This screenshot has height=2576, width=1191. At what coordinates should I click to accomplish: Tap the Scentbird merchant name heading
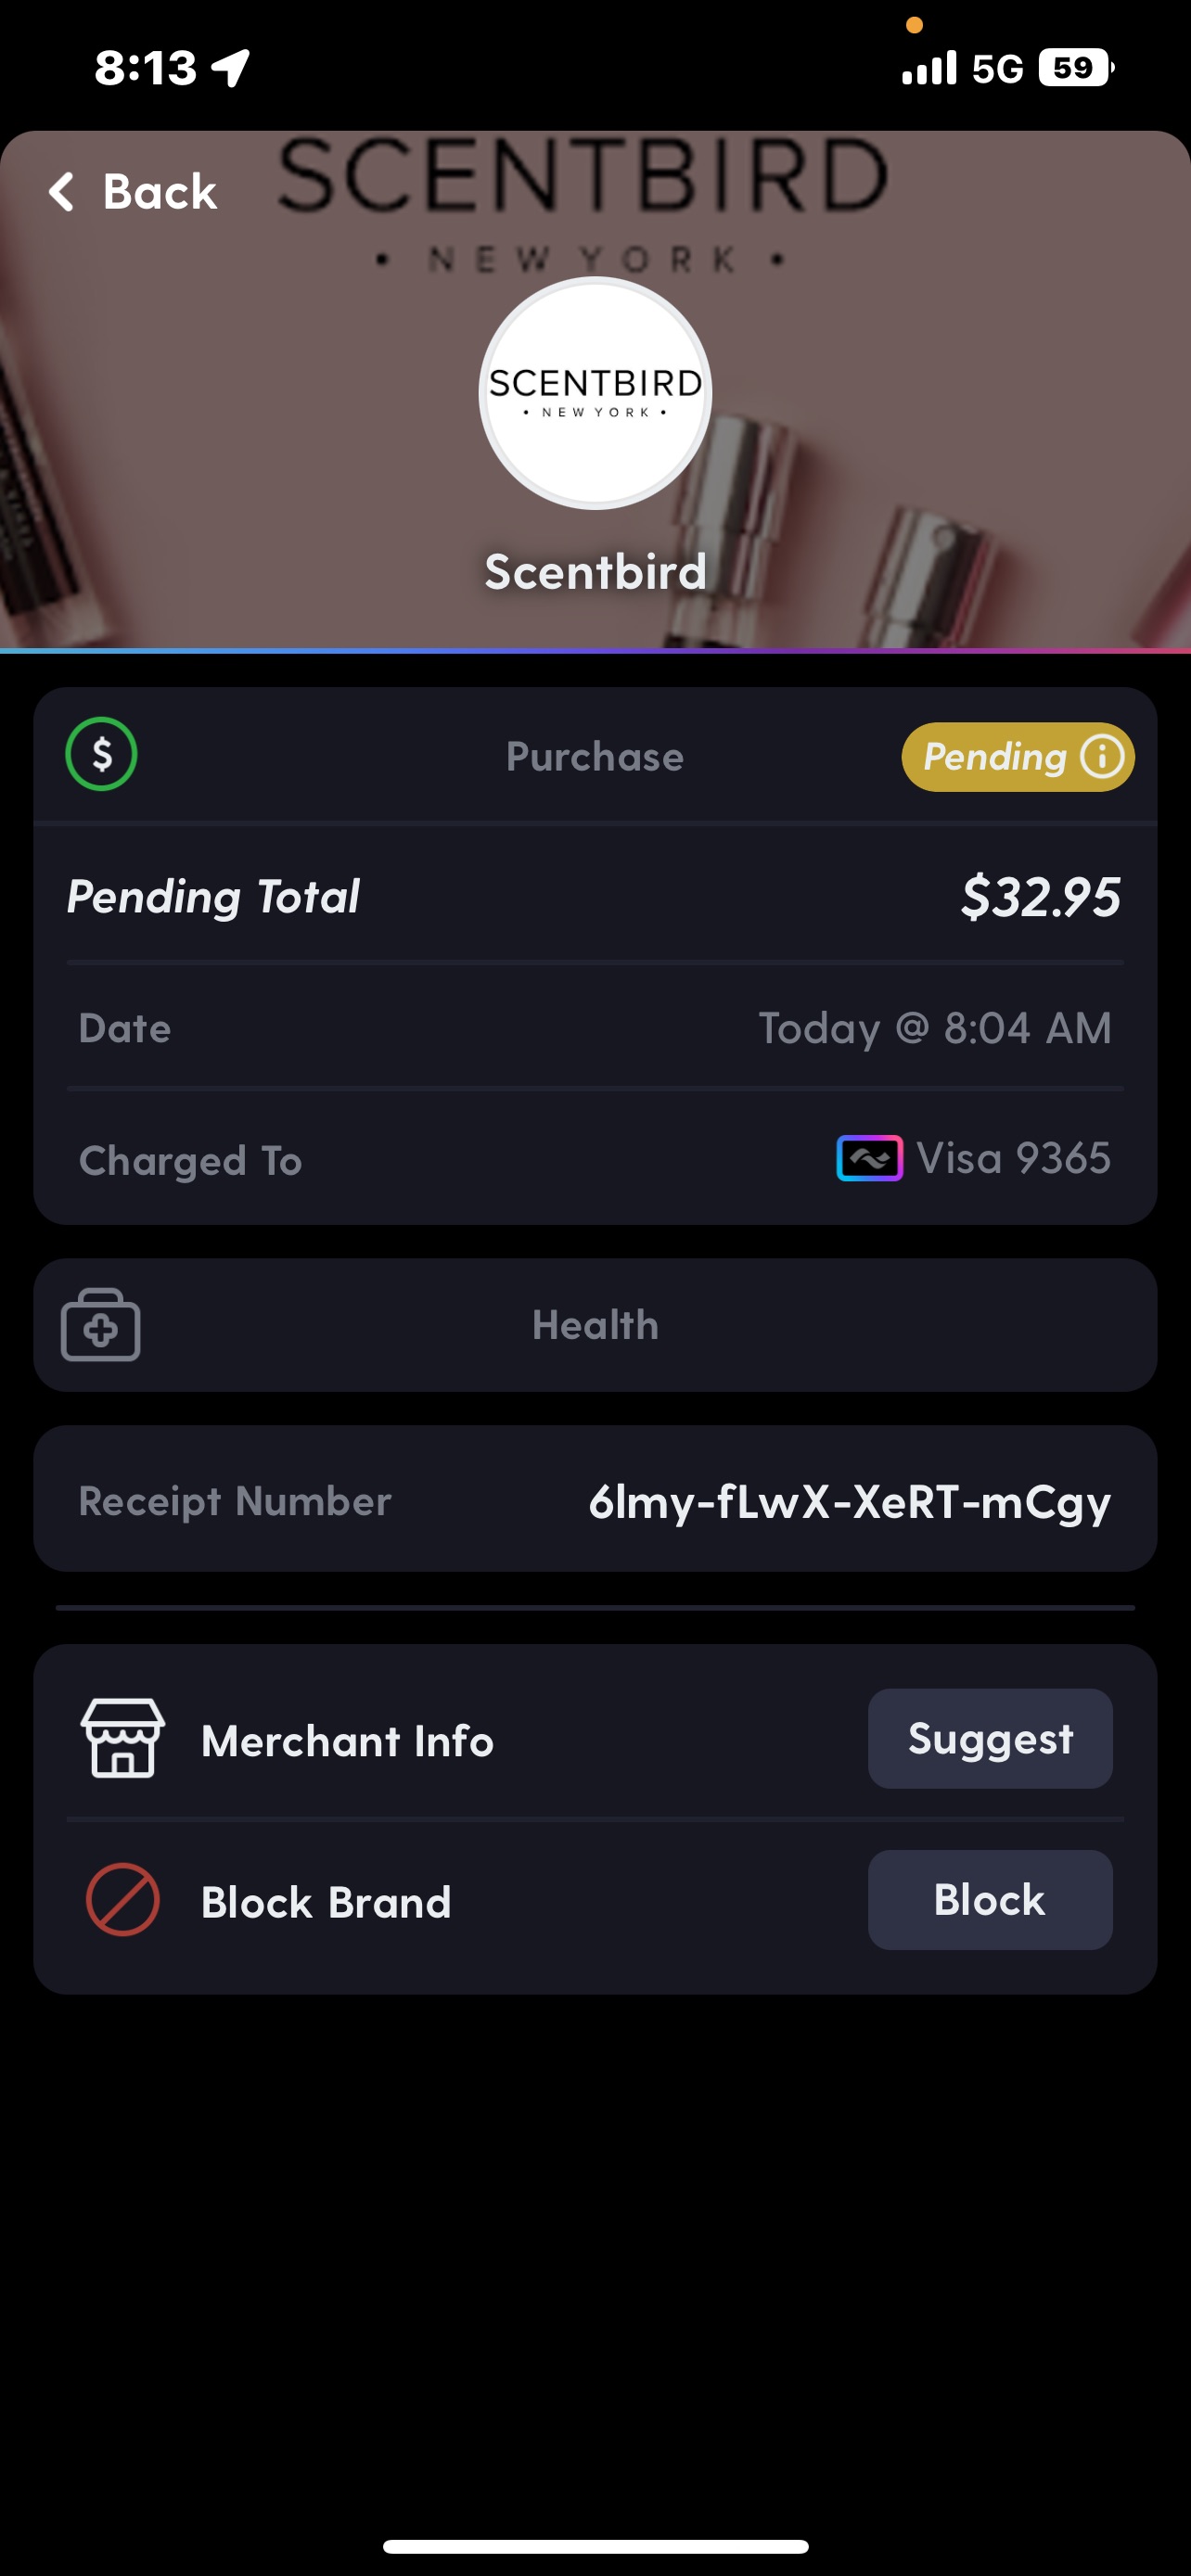(595, 571)
